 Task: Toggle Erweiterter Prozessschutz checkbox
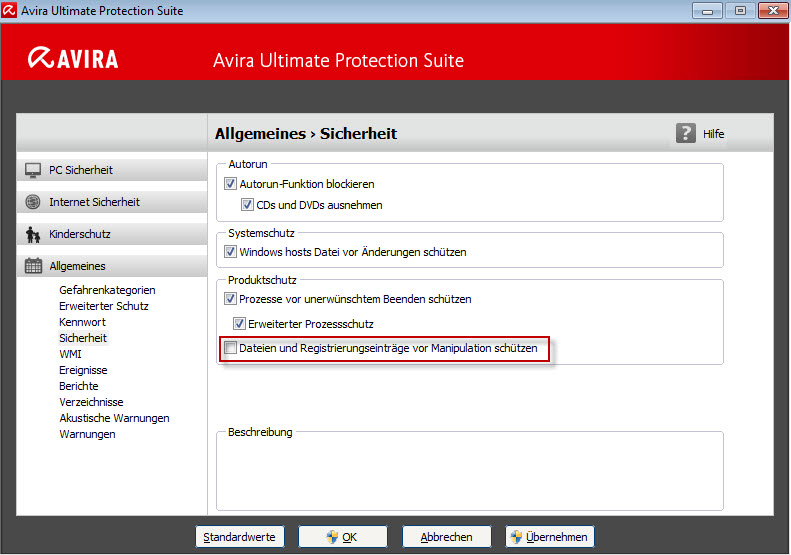239,323
